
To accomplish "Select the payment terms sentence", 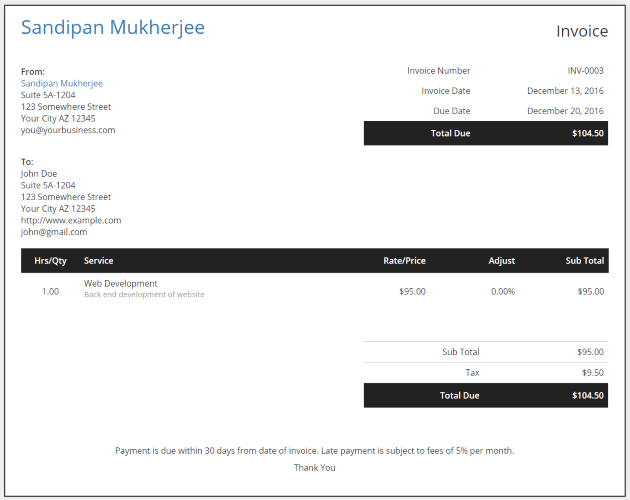I will click(x=315, y=451).
